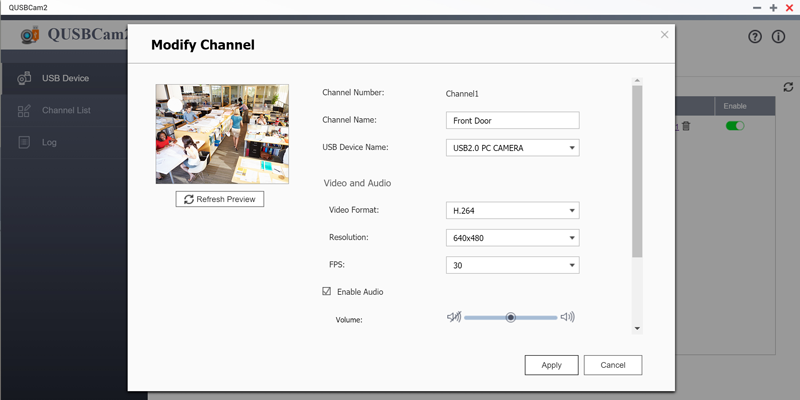Viewport: 800px width, 400px height.
Task: Open the help question mark icon
Action: point(755,37)
